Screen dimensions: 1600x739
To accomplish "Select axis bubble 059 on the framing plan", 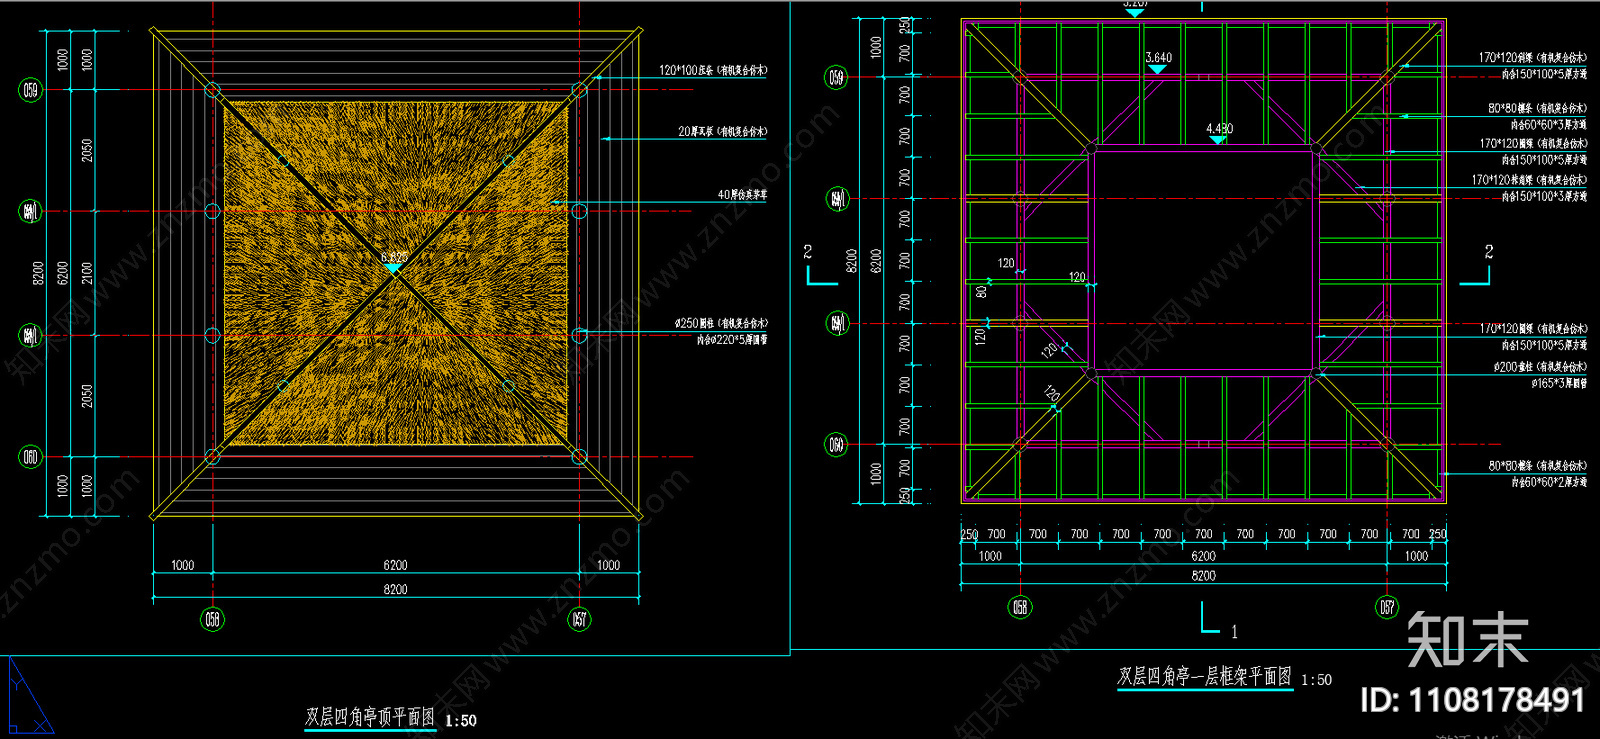I will pos(836,77).
